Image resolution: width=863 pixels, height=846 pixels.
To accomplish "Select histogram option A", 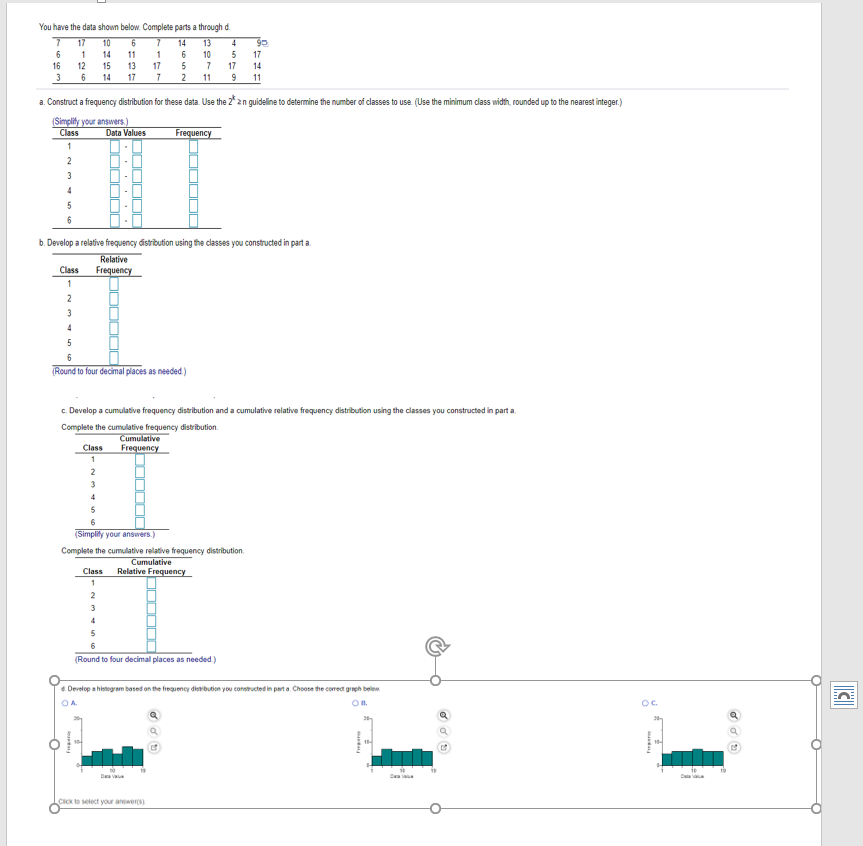I will pyautogui.click(x=66, y=704).
